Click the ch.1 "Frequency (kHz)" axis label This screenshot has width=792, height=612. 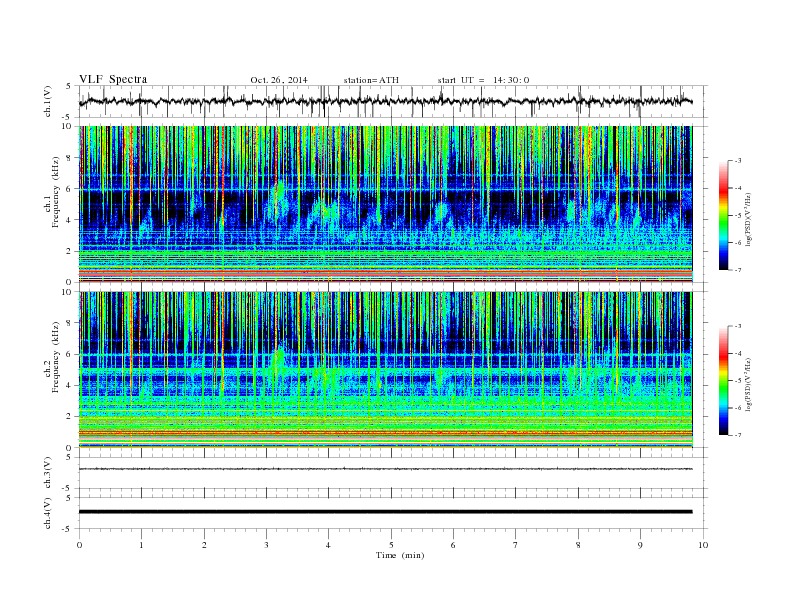coord(56,192)
